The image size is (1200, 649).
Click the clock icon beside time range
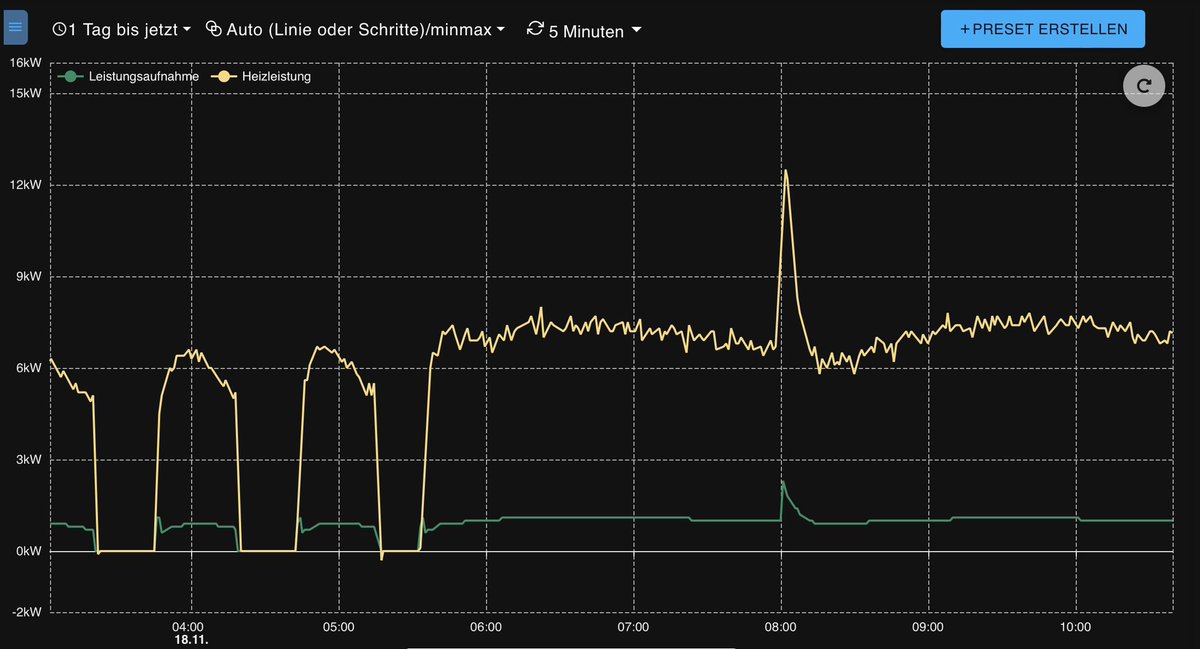pyautogui.click(x=59, y=30)
